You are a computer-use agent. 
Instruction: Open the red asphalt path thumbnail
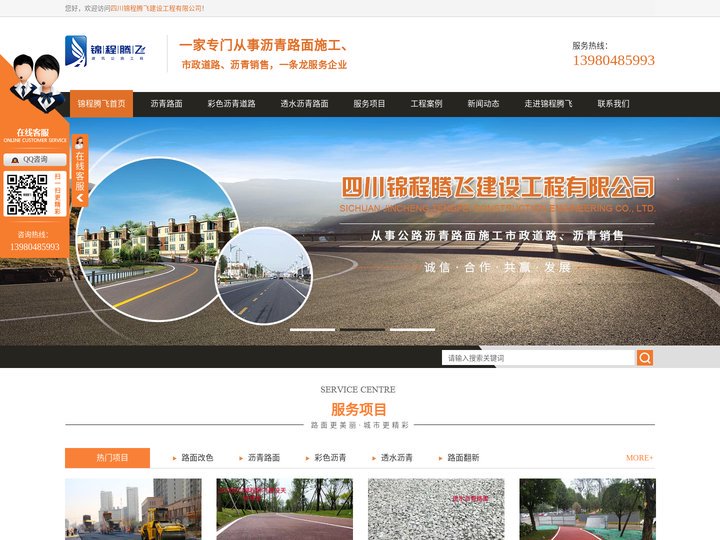point(285,509)
